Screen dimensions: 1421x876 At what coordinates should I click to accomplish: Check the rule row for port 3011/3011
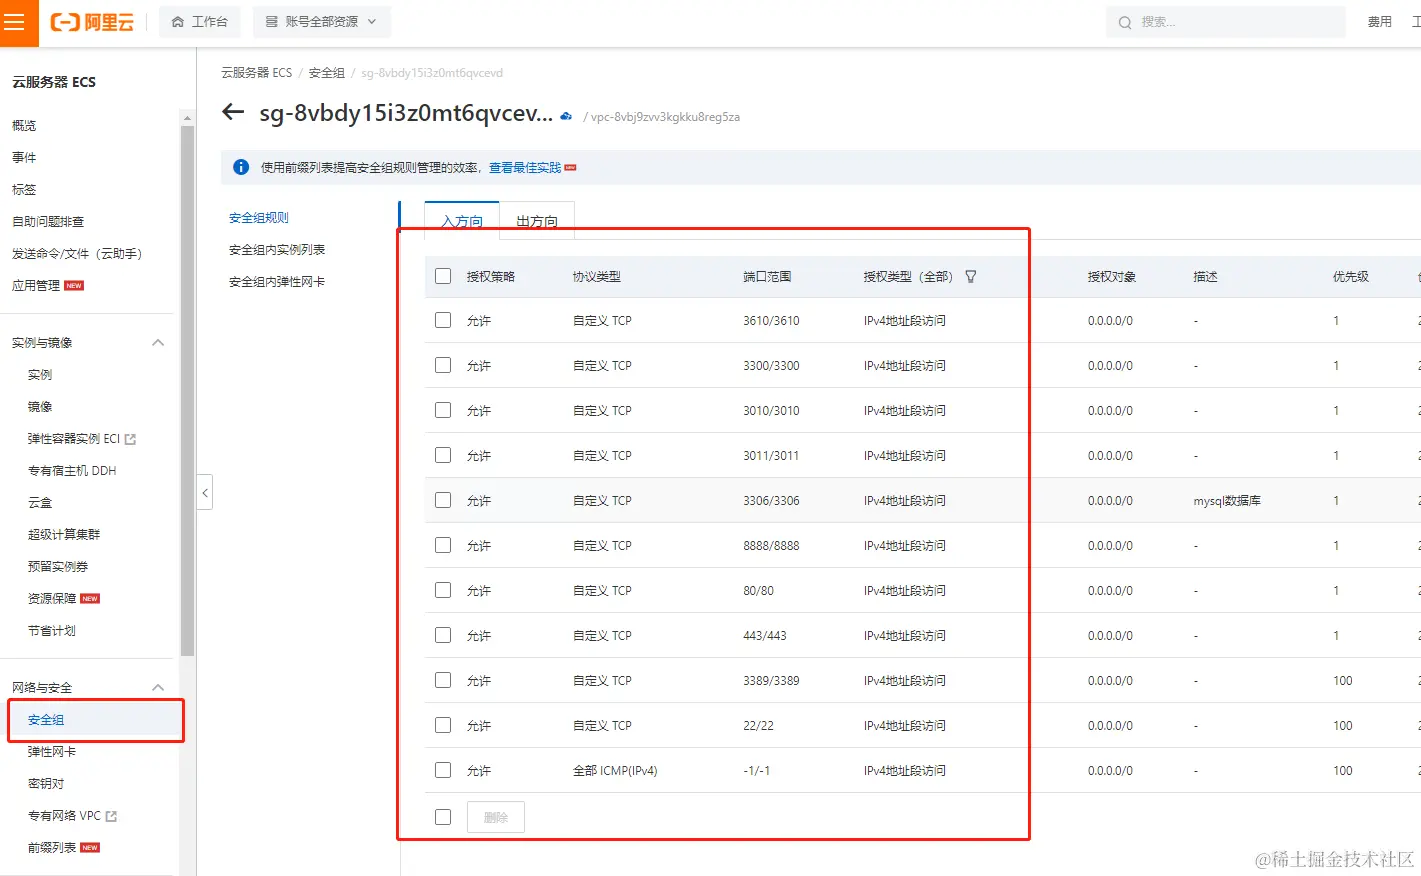click(443, 455)
